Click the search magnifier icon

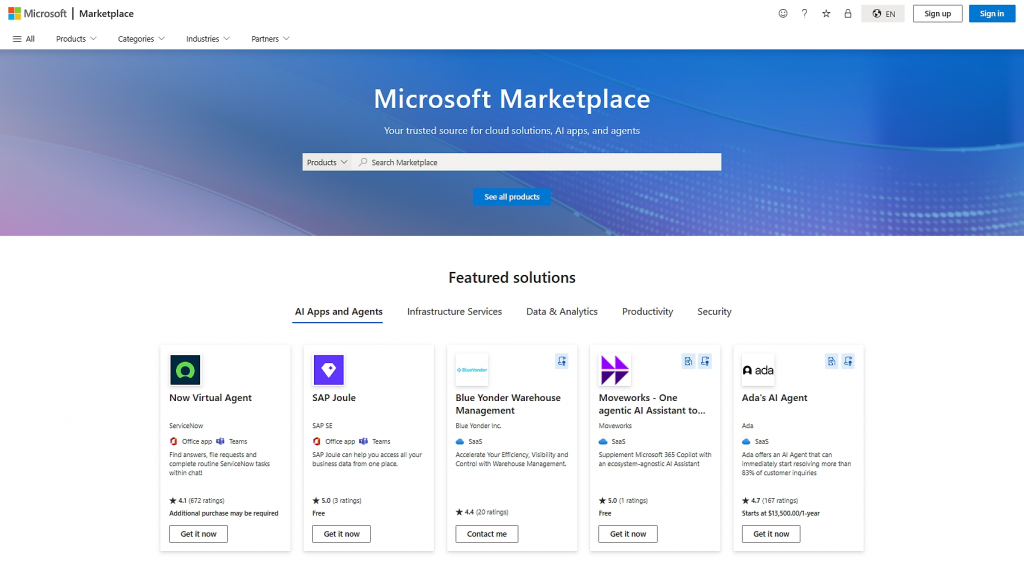click(363, 162)
